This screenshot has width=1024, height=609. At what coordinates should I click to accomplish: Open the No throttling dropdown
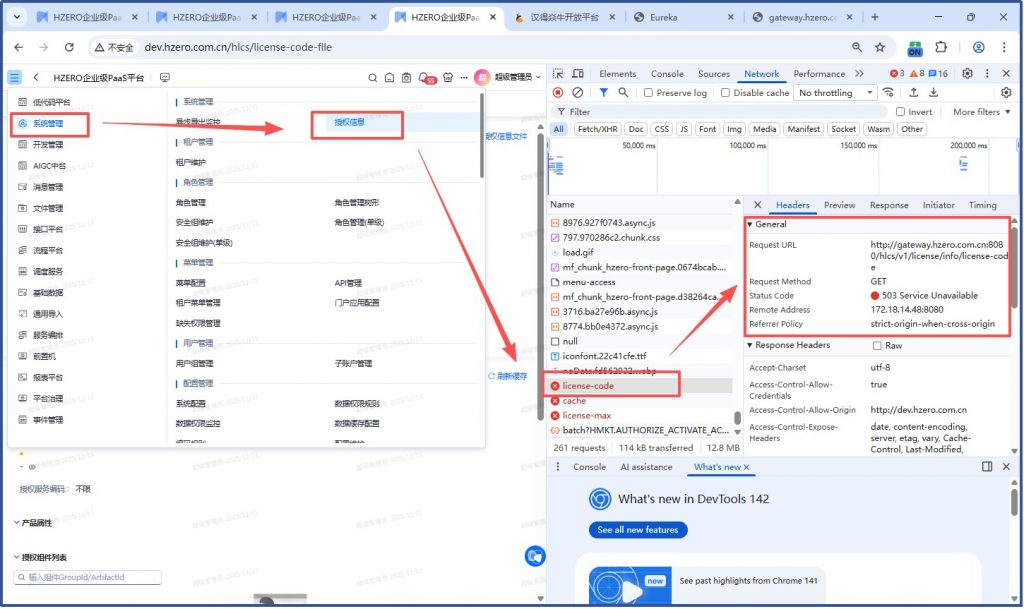(x=836, y=93)
